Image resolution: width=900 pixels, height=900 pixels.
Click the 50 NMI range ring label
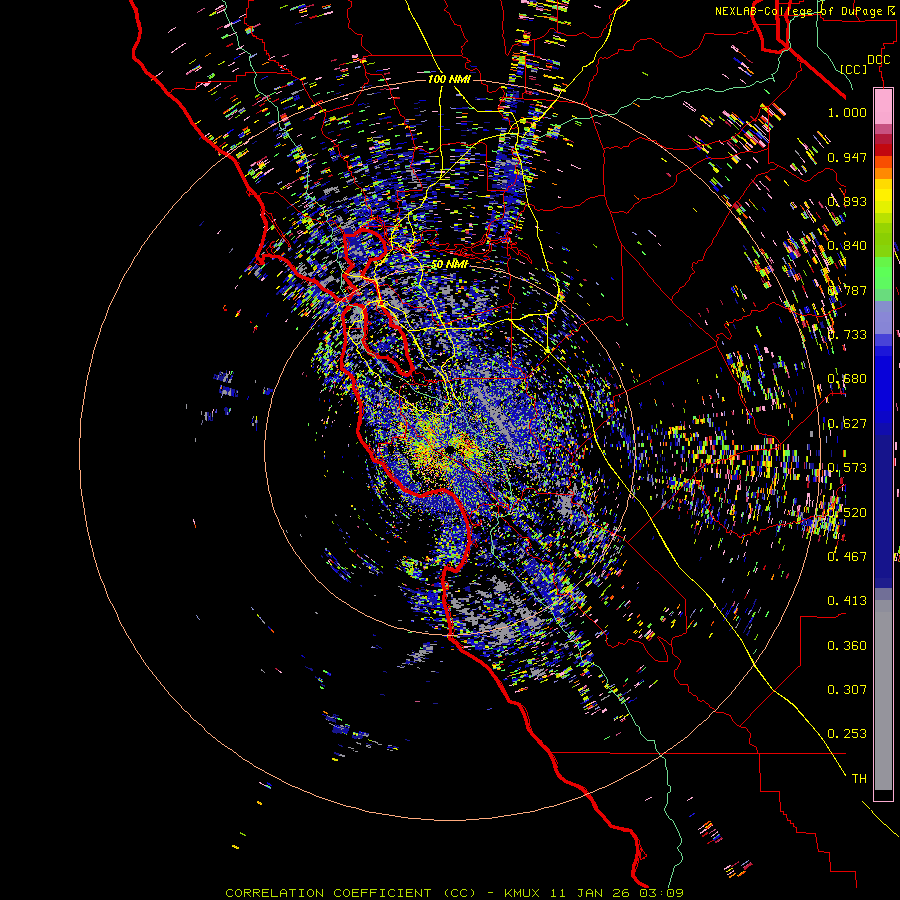[449, 264]
